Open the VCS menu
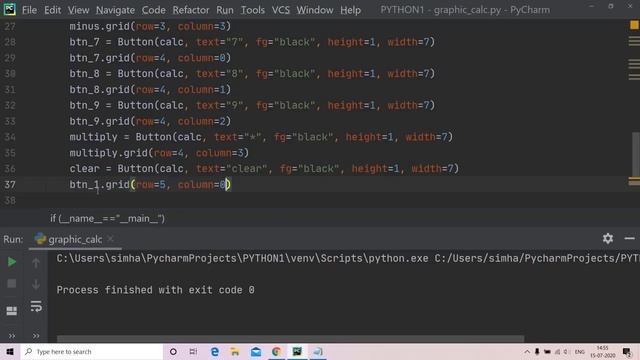Screen dimensions: 640x360 (x=281, y=10)
